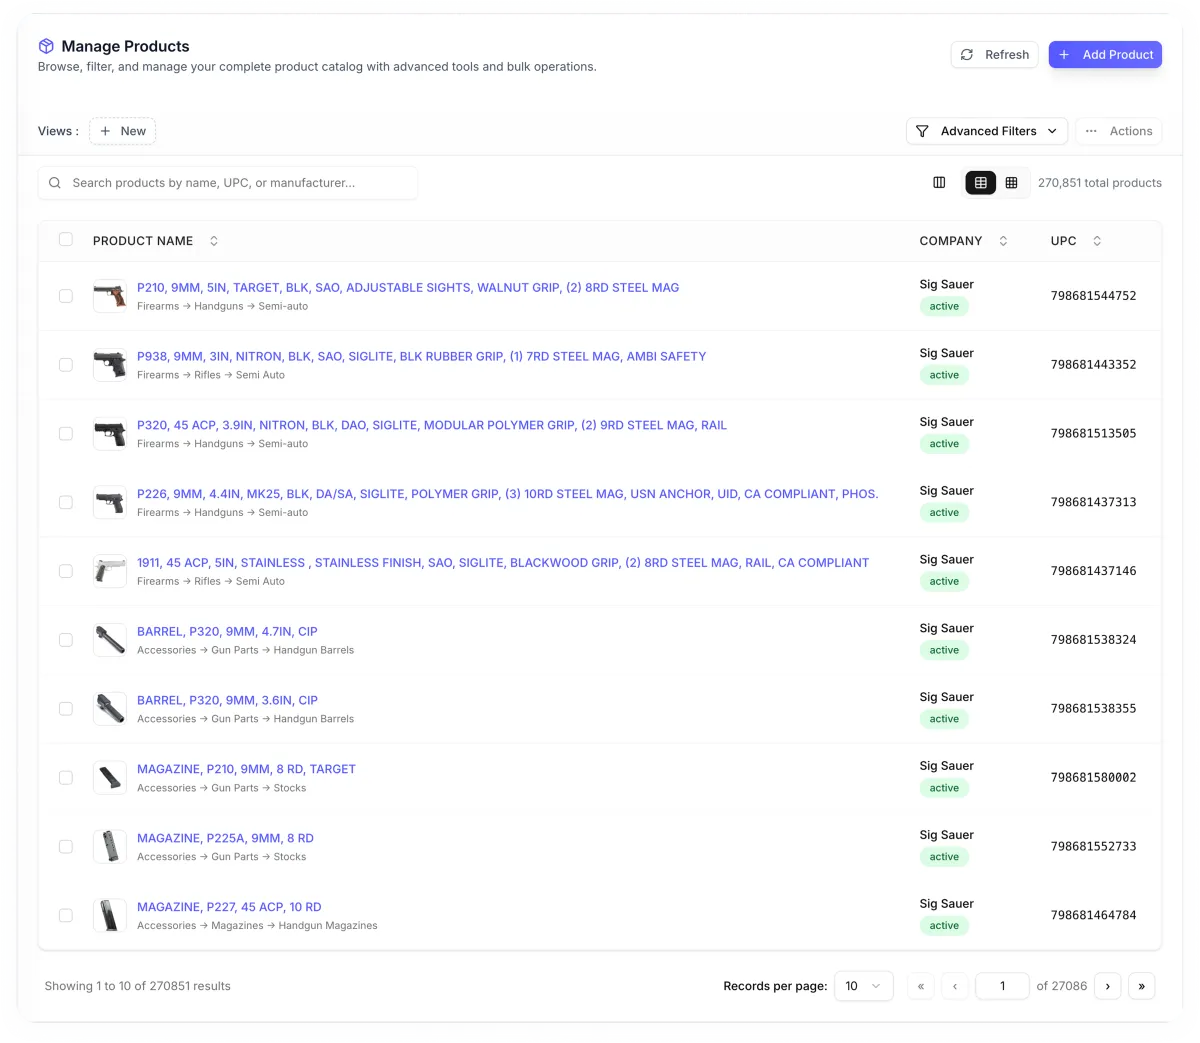The height and width of the screenshot is (1043, 1200).
Task: Check the Barrel P320 3.6IN checkbox
Action: point(66,709)
